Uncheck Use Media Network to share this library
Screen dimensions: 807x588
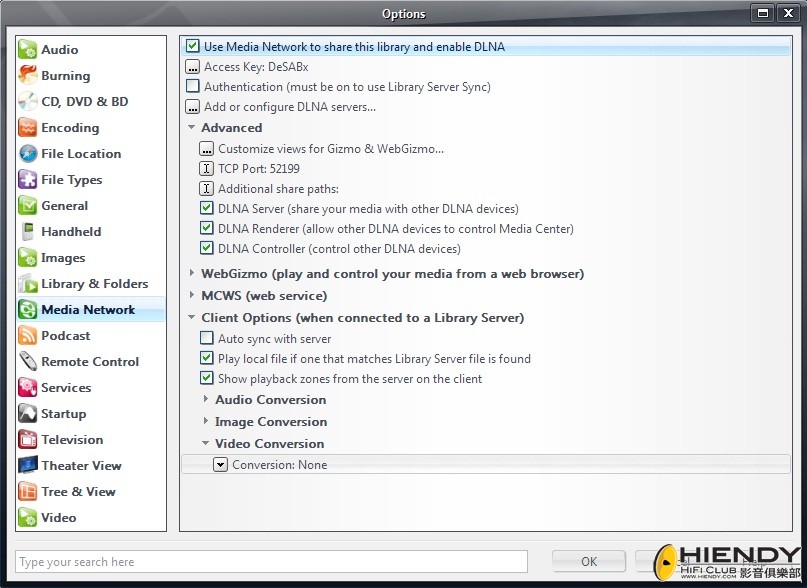pyautogui.click(x=192, y=46)
